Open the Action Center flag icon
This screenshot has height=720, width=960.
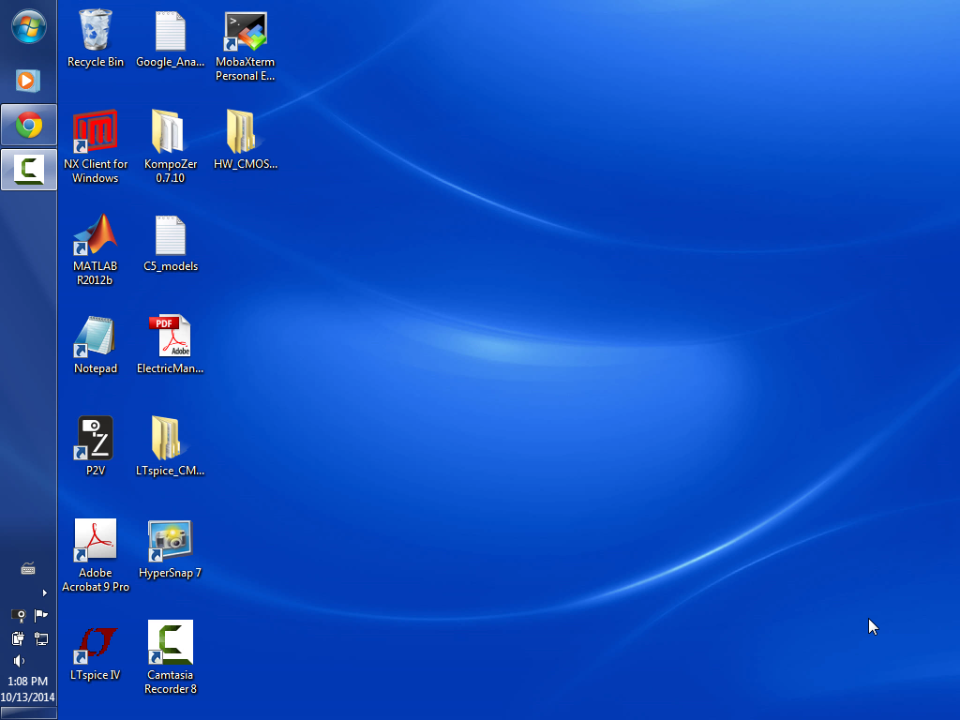click(x=41, y=615)
